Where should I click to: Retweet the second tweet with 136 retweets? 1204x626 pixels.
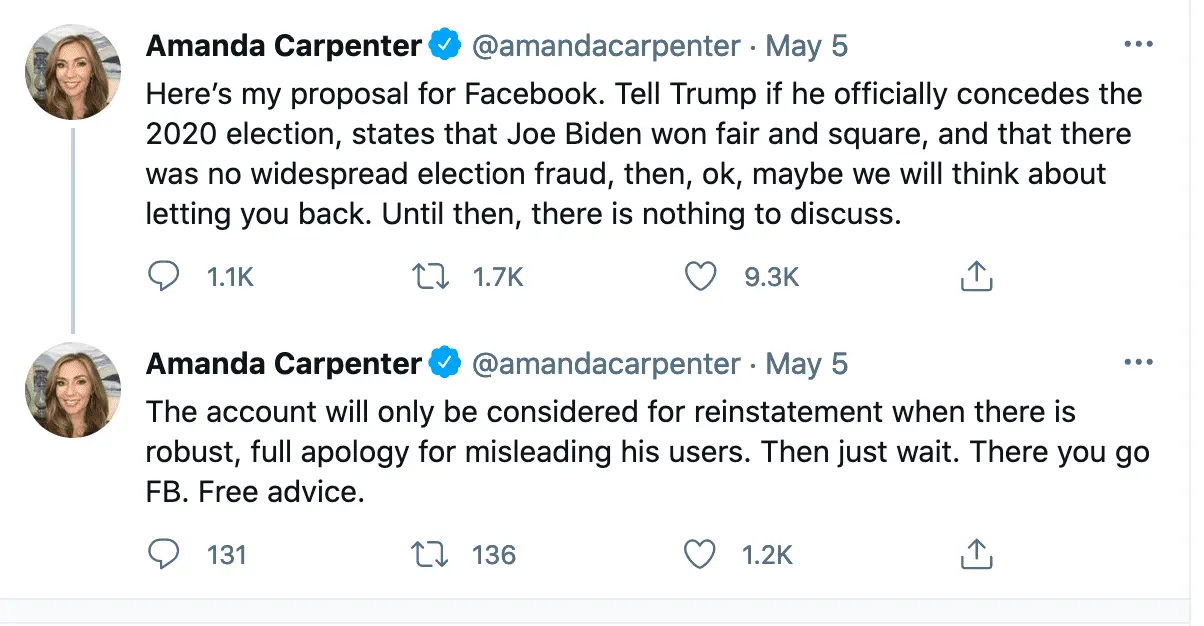pos(429,553)
